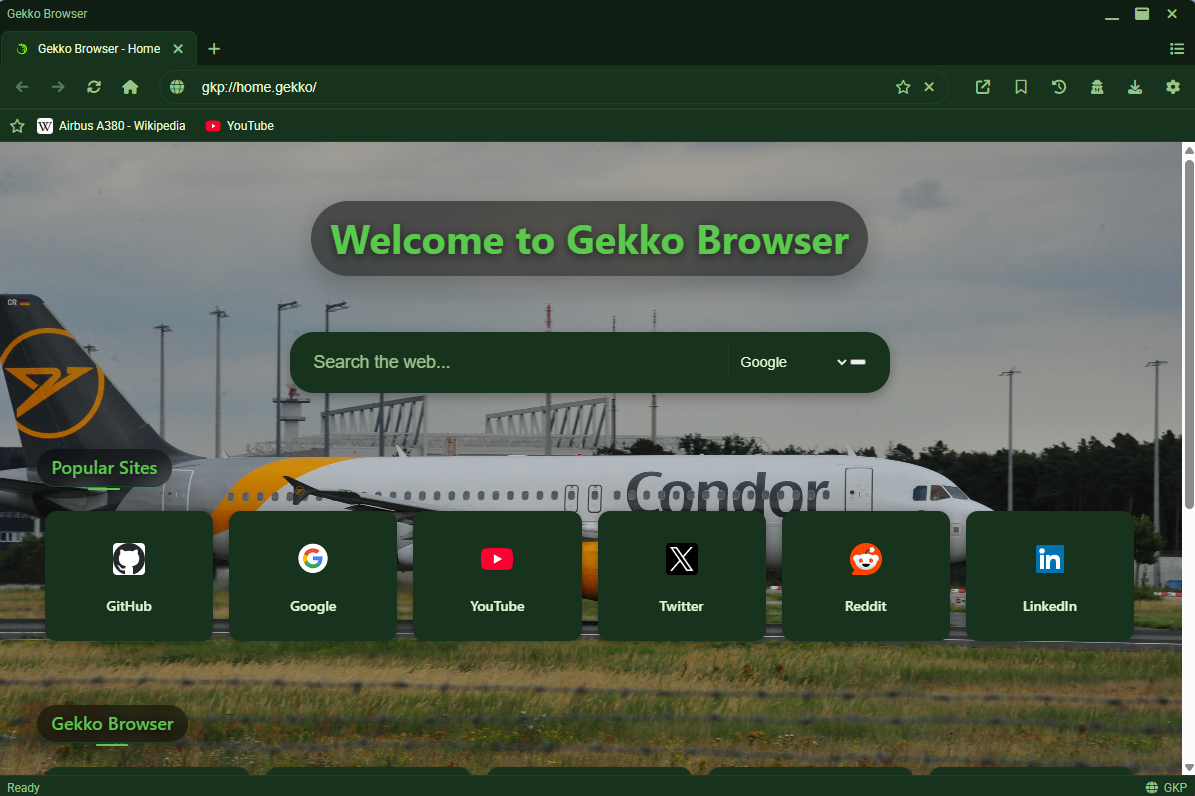Click the GKP protocol indicator in status bar

1166,788
